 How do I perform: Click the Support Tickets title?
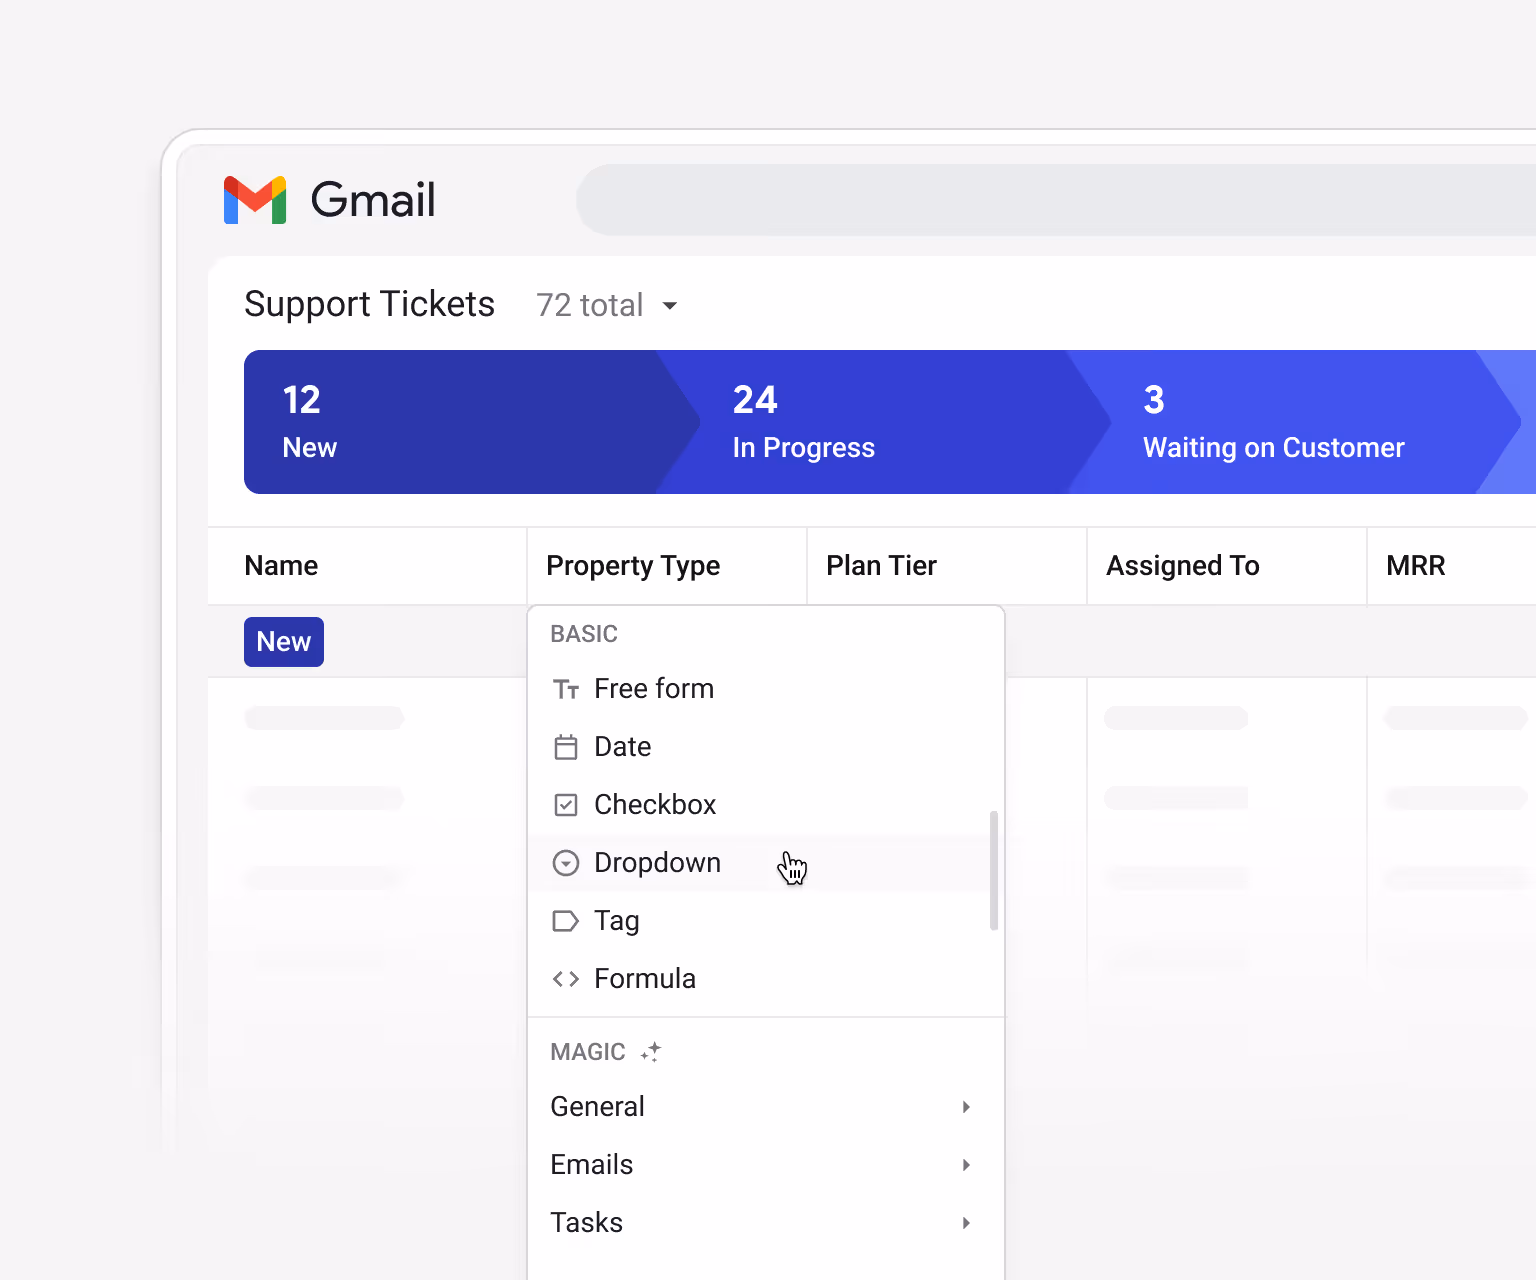point(370,304)
